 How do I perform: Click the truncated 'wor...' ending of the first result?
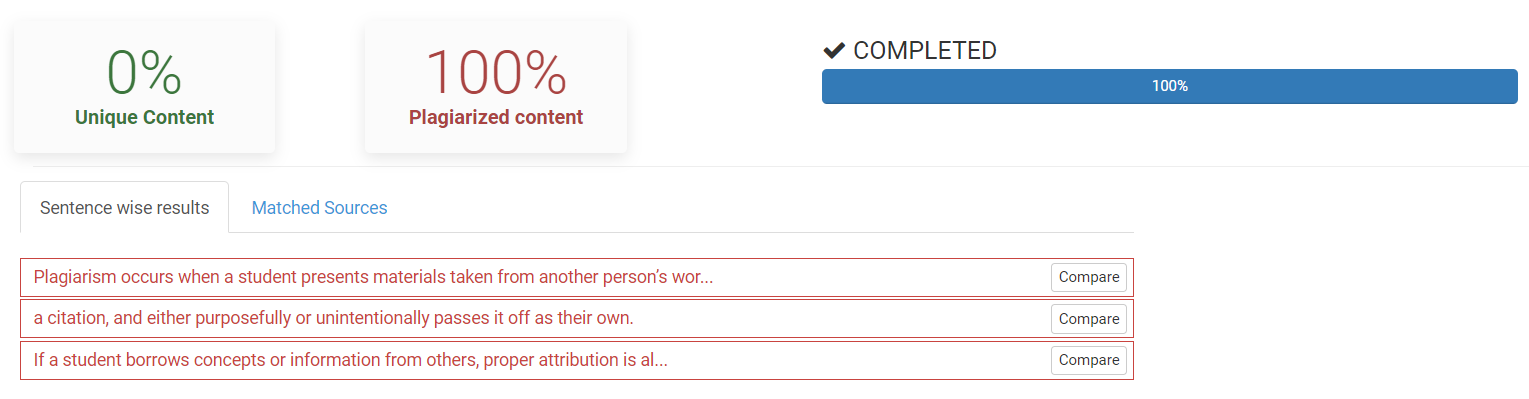[x=699, y=277]
